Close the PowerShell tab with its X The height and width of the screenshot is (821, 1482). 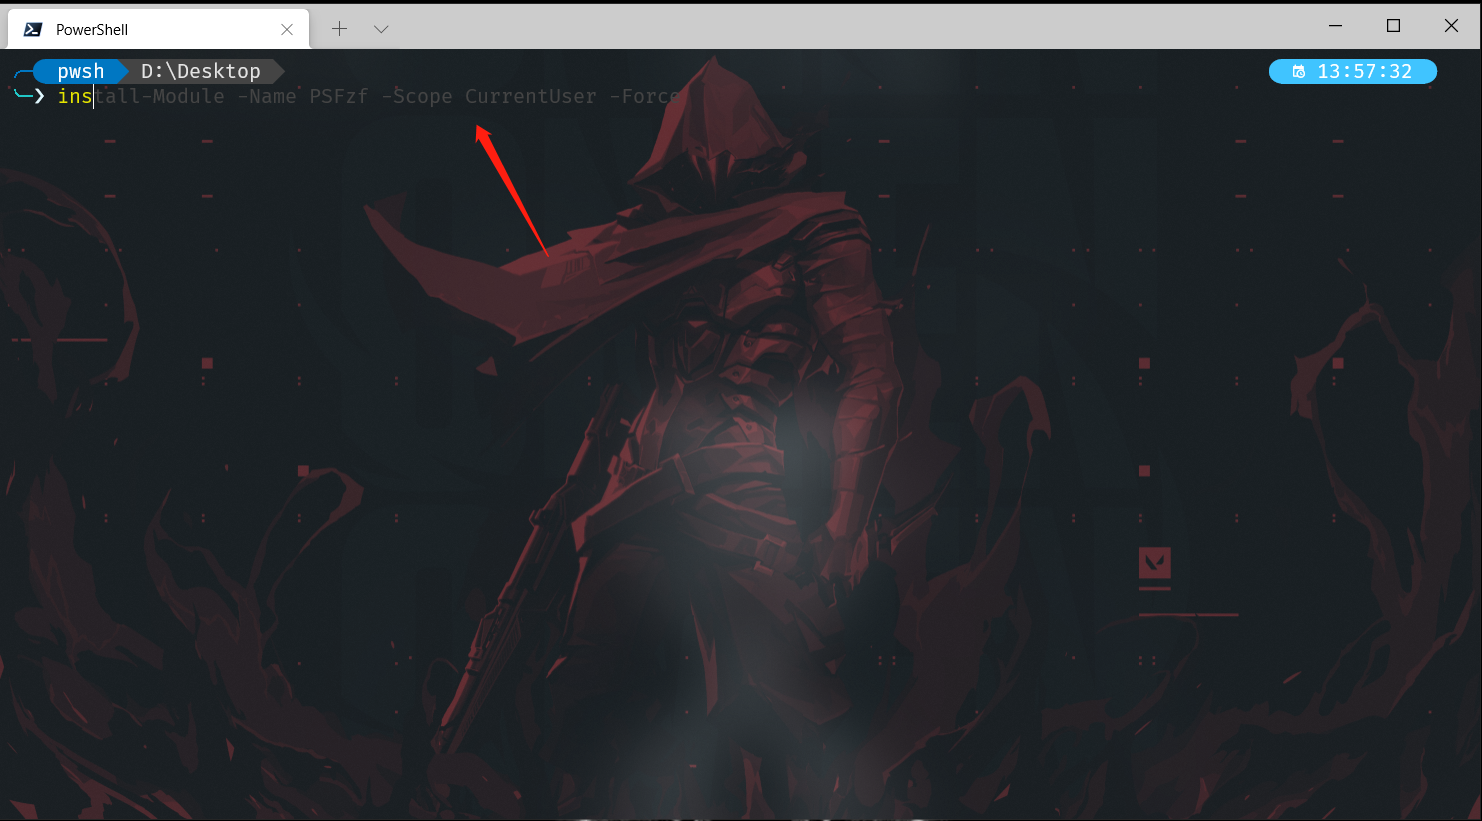[288, 28]
